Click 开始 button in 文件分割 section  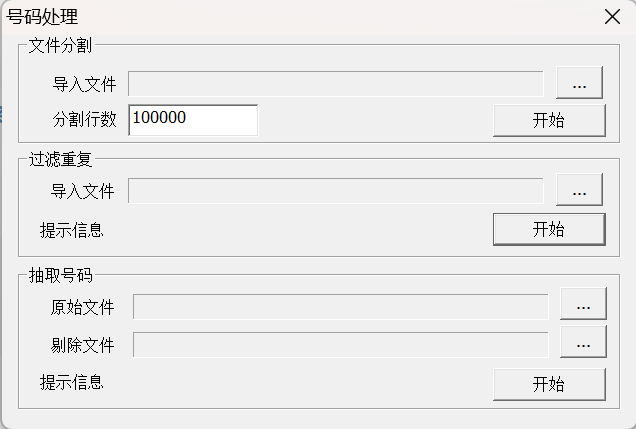(x=548, y=121)
